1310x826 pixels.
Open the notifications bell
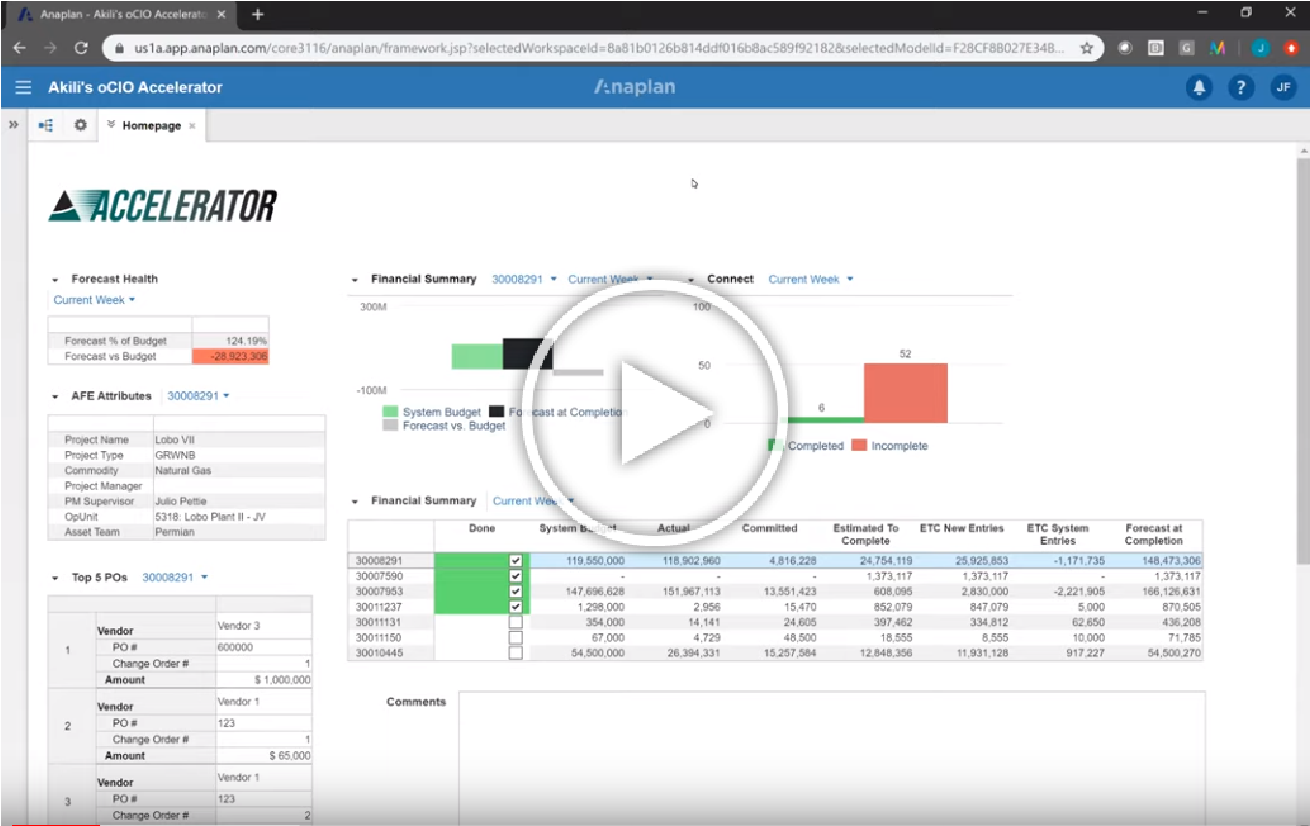point(1198,88)
